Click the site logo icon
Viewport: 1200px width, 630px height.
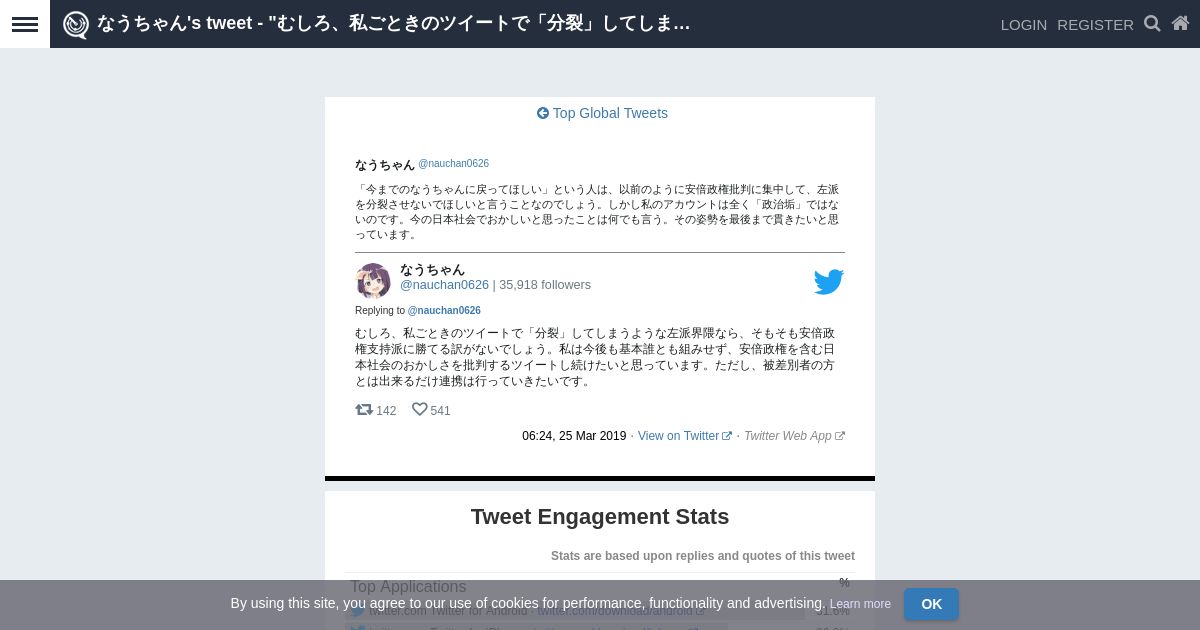(76, 24)
